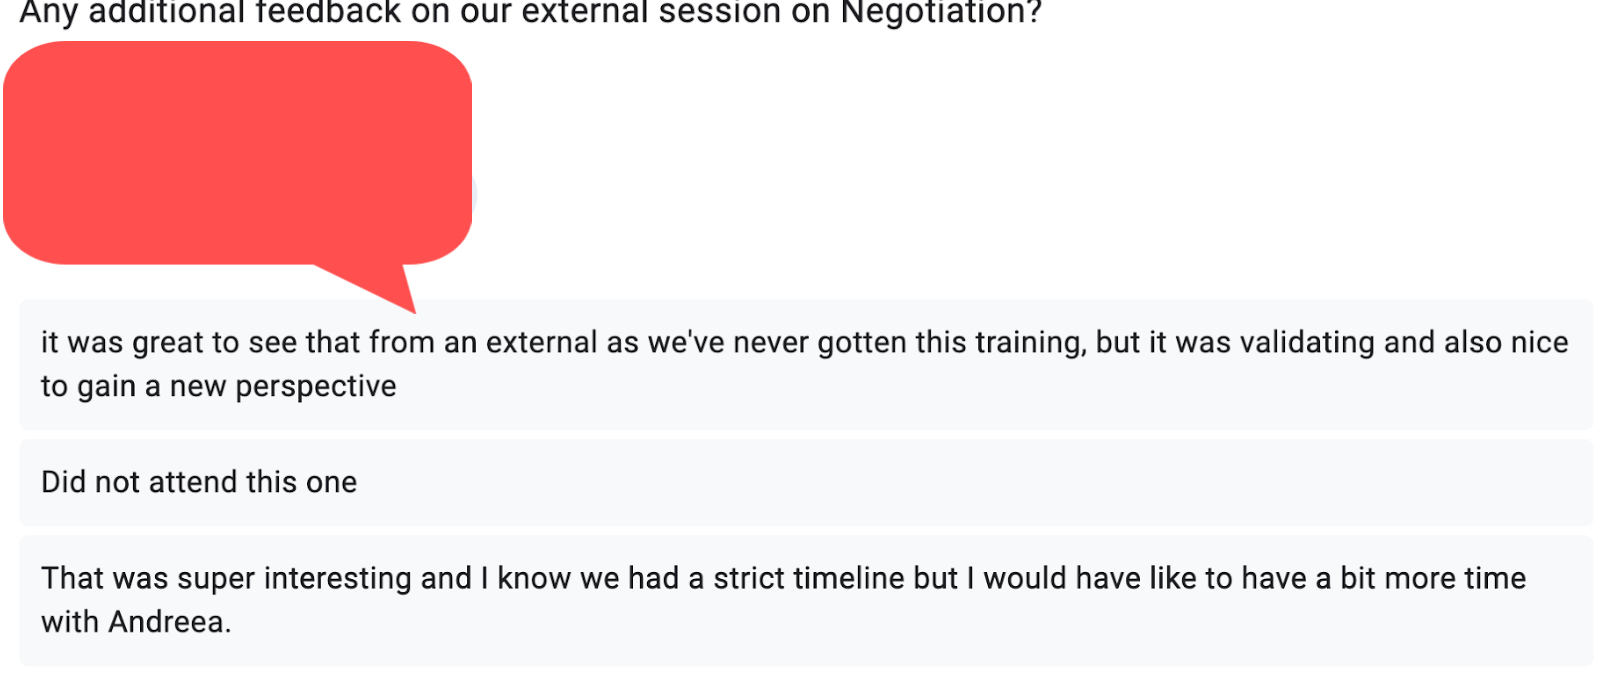Click "never gotten" in the first response

coord(819,342)
